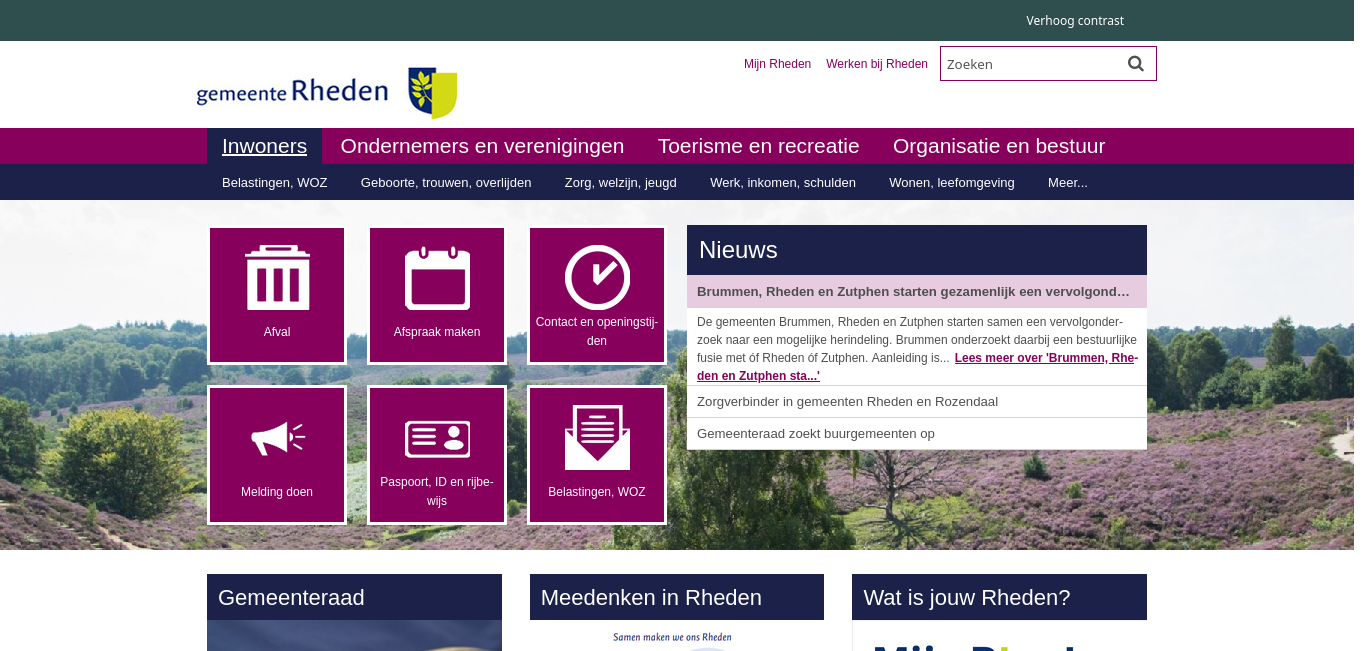This screenshot has height=651, width=1366.
Task: Go to homepage via gemeente Rheden logo
Action: pos(326,93)
